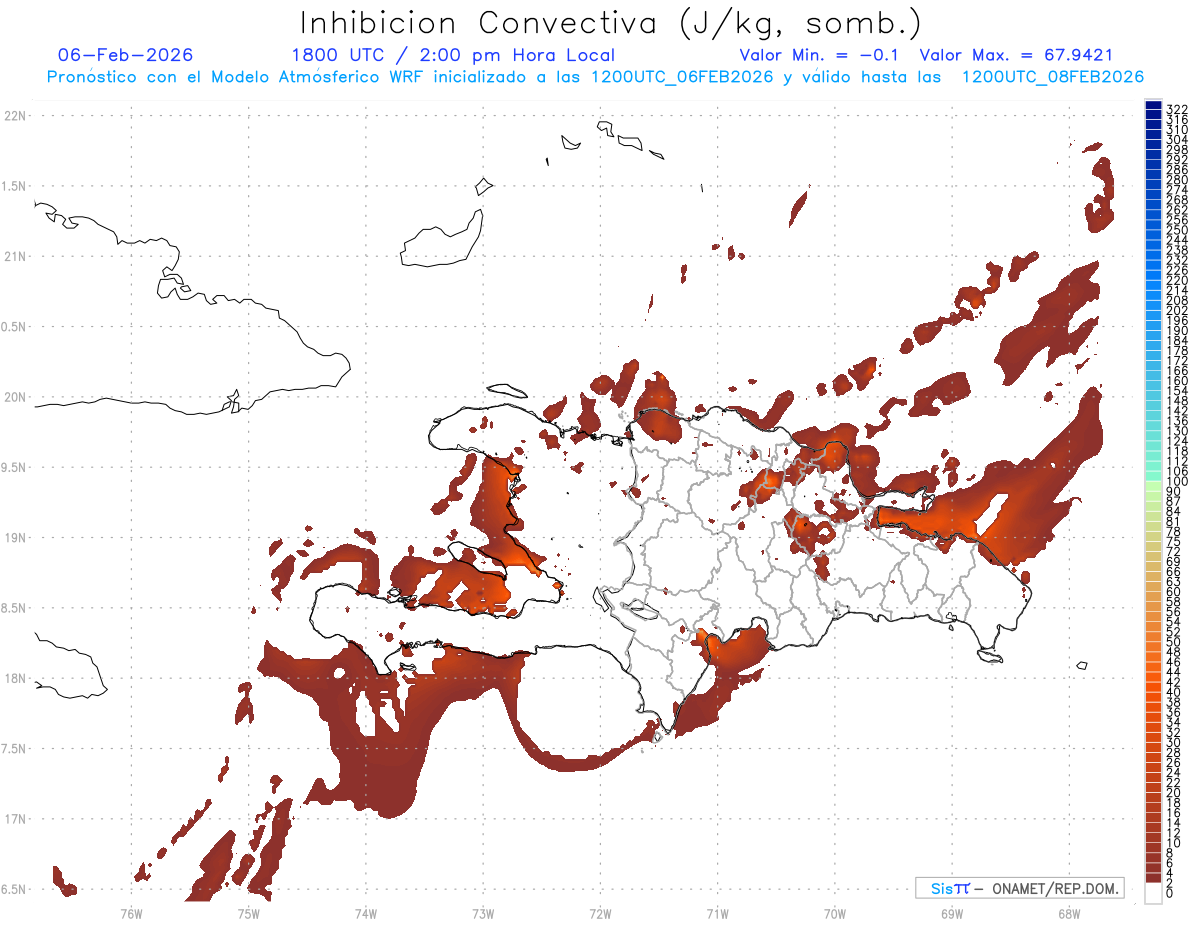Click the '76W' longitude label

pos(131,912)
